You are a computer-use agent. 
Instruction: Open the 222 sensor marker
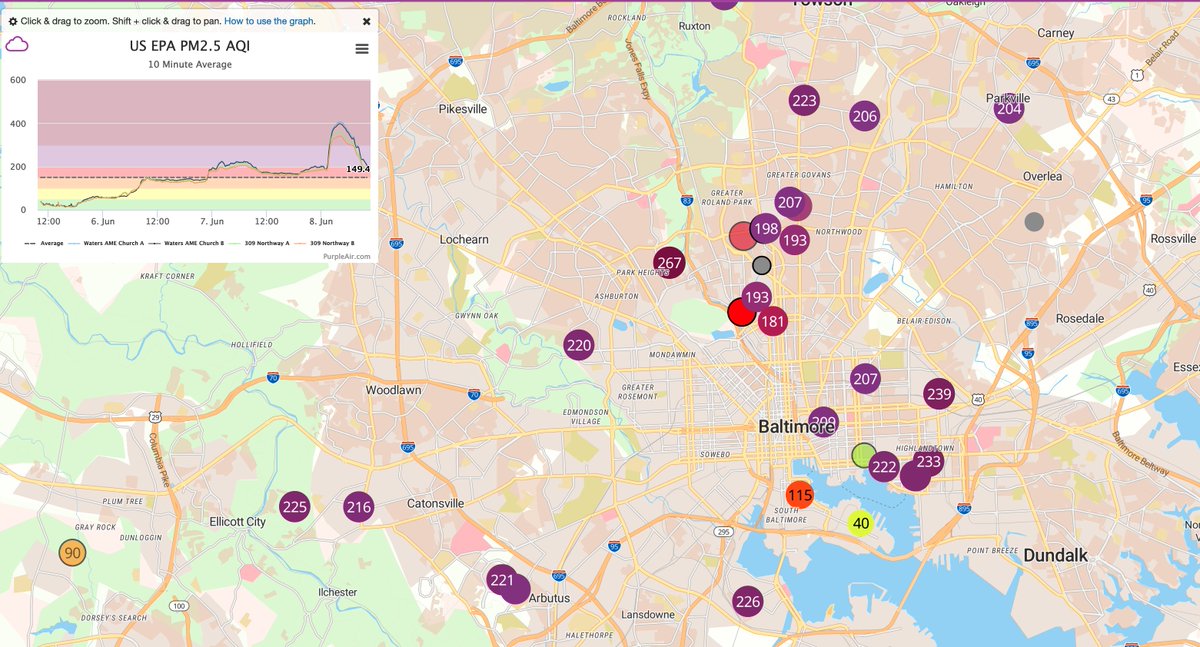click(x=884, y=467)
